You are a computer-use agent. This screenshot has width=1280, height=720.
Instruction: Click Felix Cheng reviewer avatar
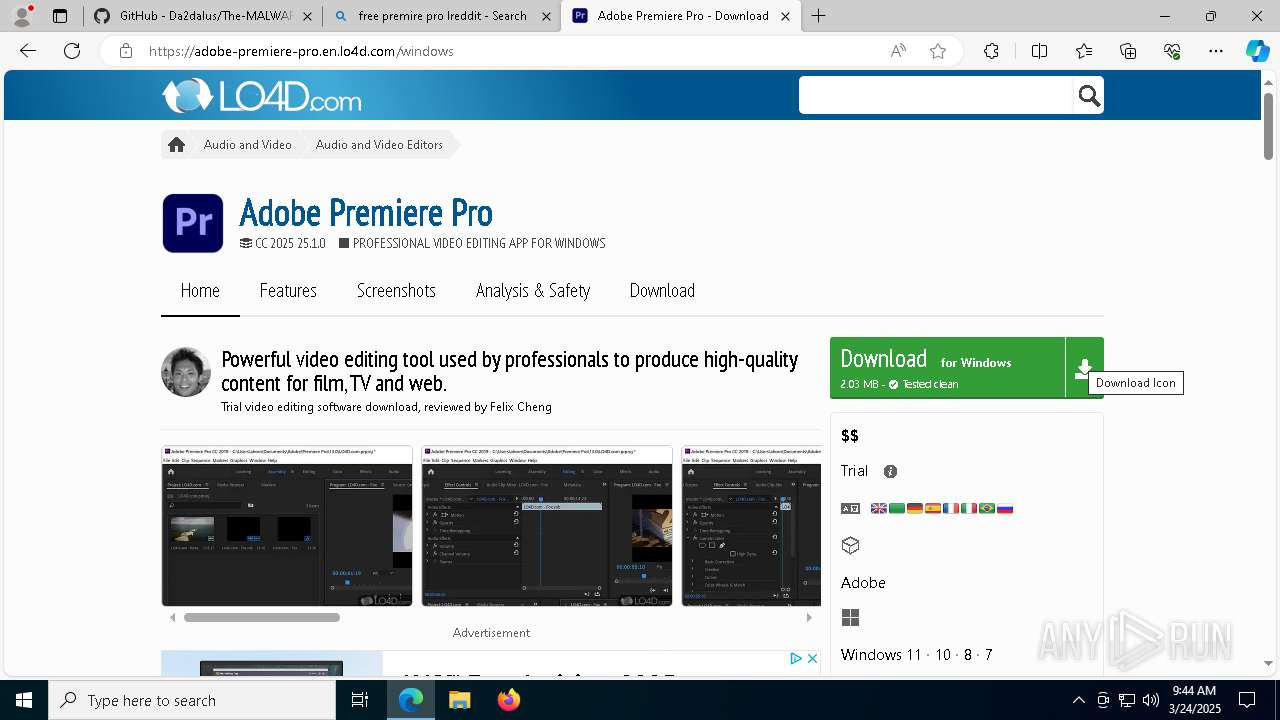tap(186, 372)
